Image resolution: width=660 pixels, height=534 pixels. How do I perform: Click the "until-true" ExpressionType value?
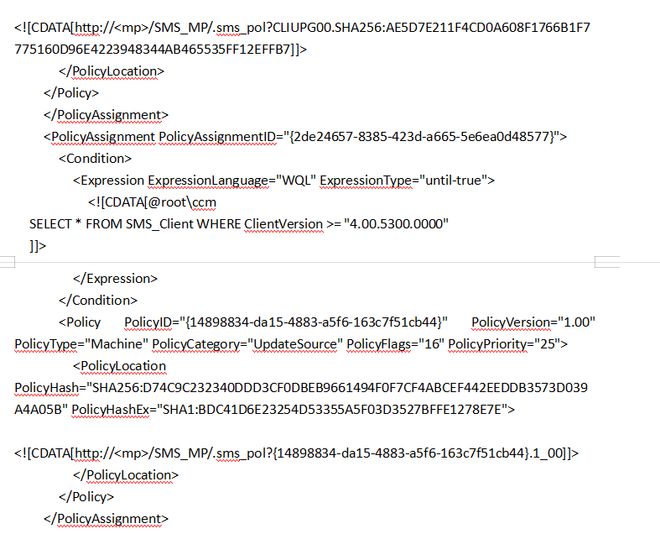pyautogui.click(x=451, y=180)
